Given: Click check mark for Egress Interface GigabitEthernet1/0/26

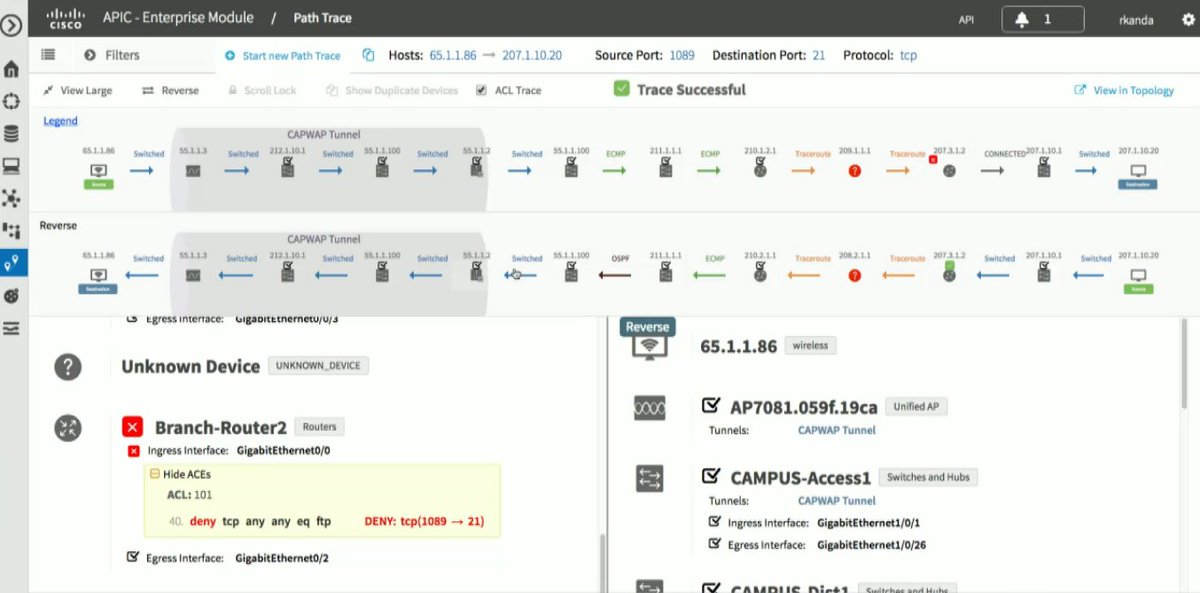Looking at the screenshot, I should [714, 543].
